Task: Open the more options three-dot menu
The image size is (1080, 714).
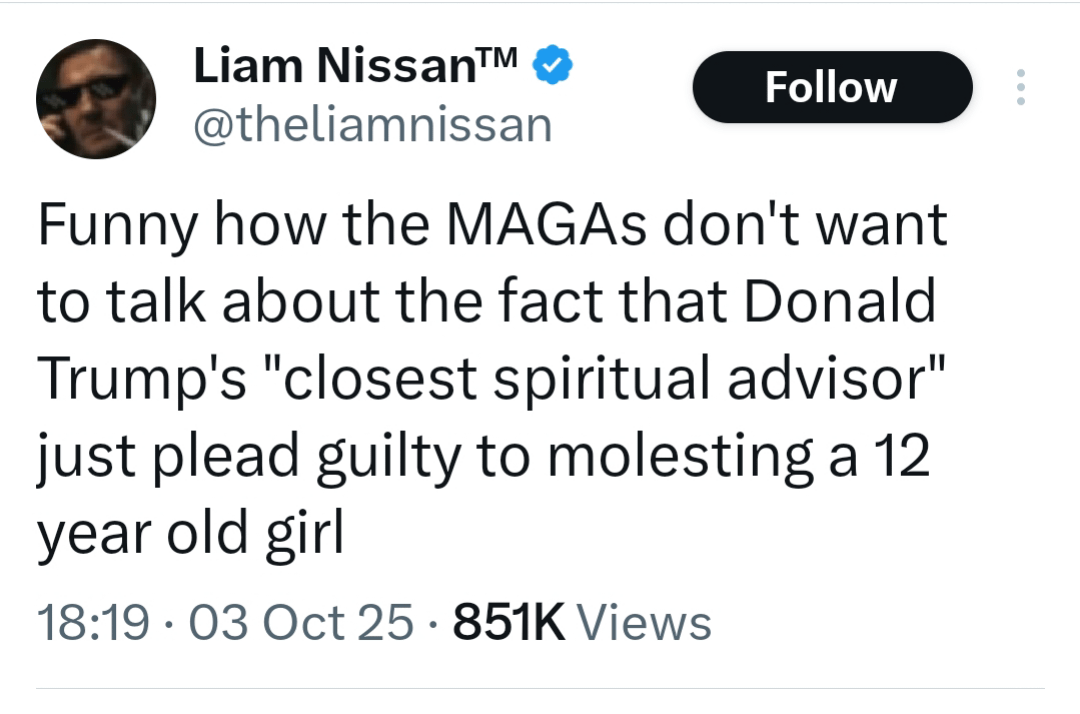Action: pos(1020,87)
